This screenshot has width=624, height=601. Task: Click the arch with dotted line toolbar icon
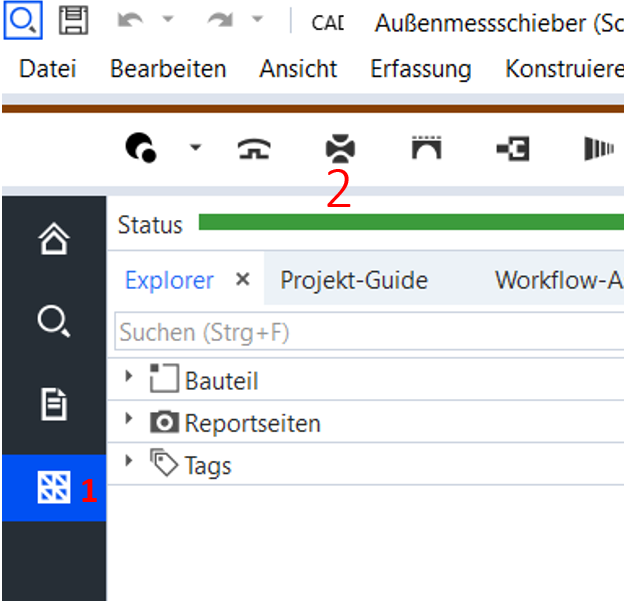tap(427, 148)
